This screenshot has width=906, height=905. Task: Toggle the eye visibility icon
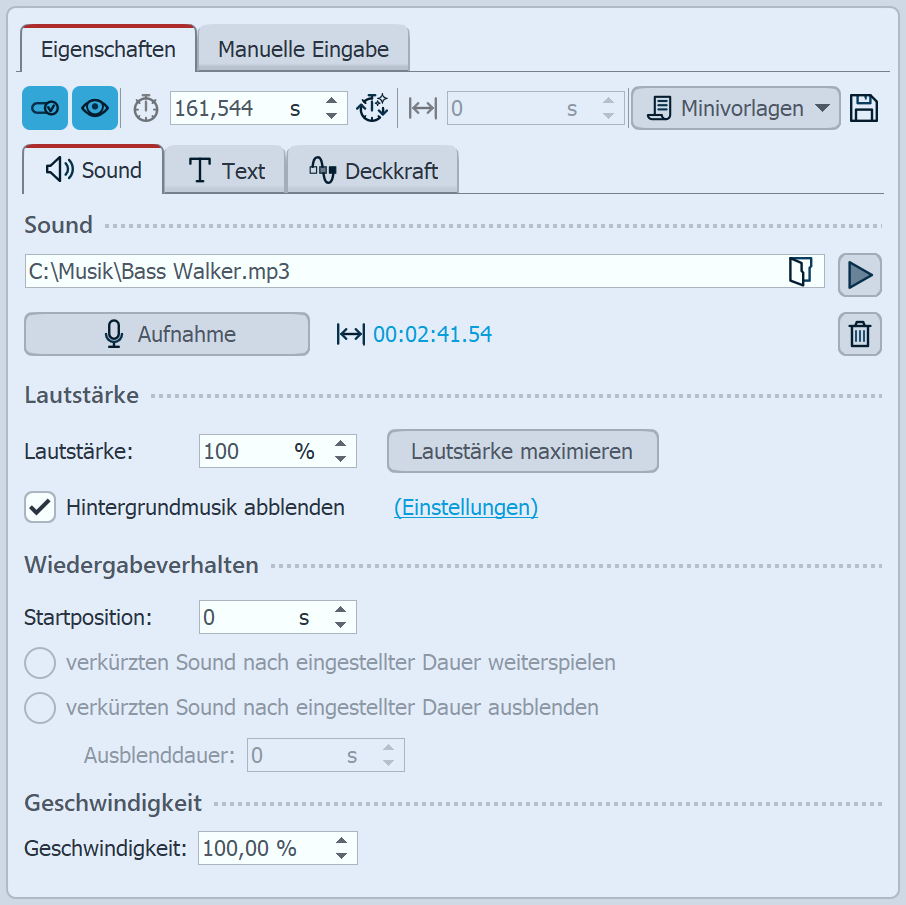coord(92,107)
